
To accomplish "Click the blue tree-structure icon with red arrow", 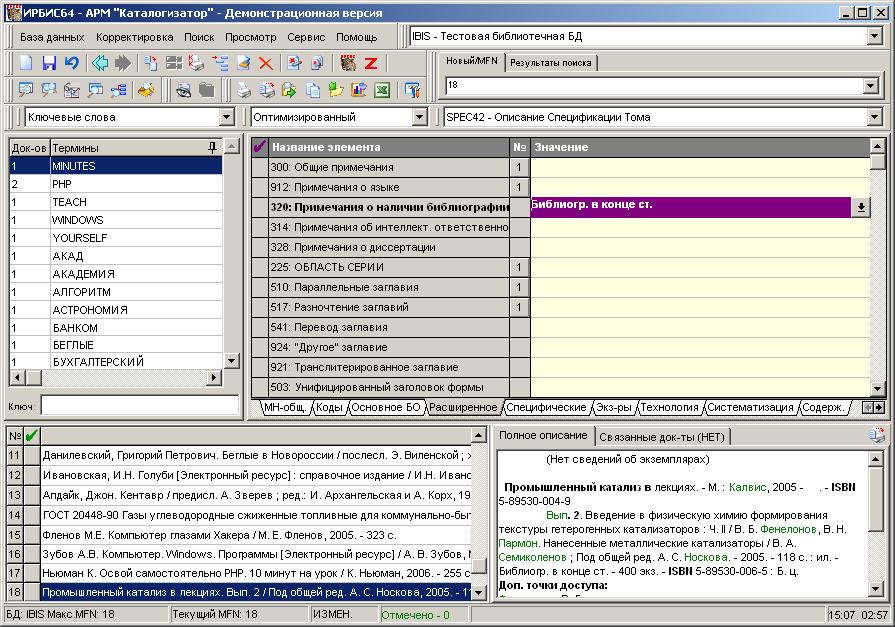I will click(220, 63).
